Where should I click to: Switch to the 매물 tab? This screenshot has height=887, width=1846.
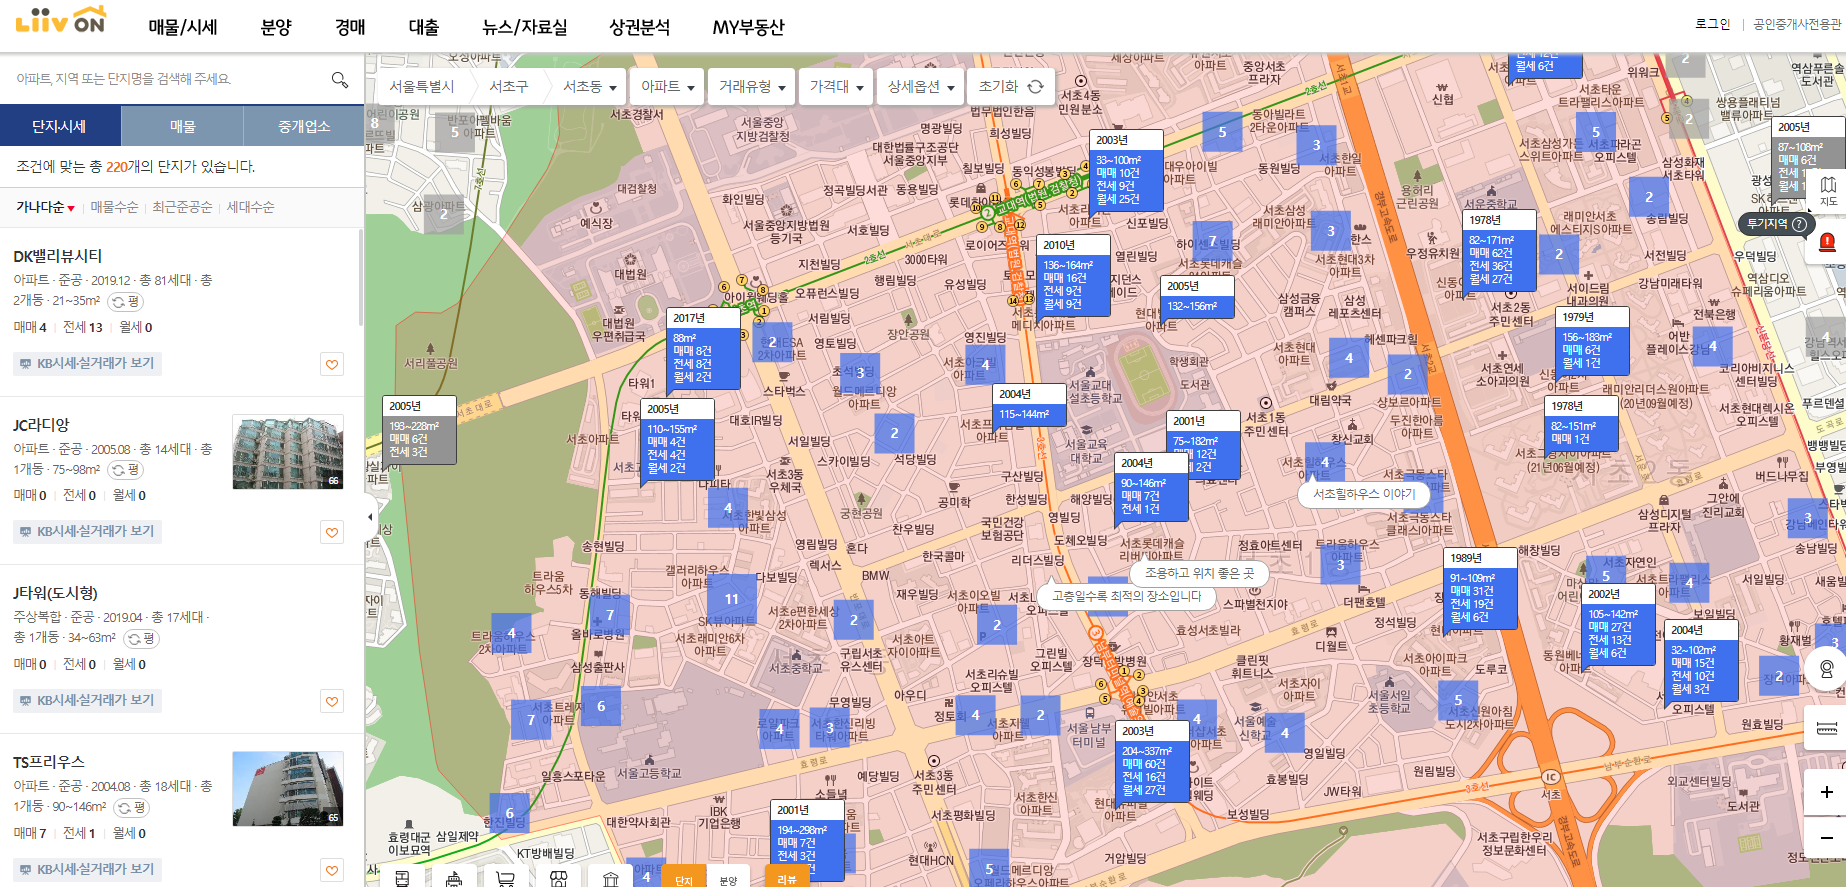(182, 126)
